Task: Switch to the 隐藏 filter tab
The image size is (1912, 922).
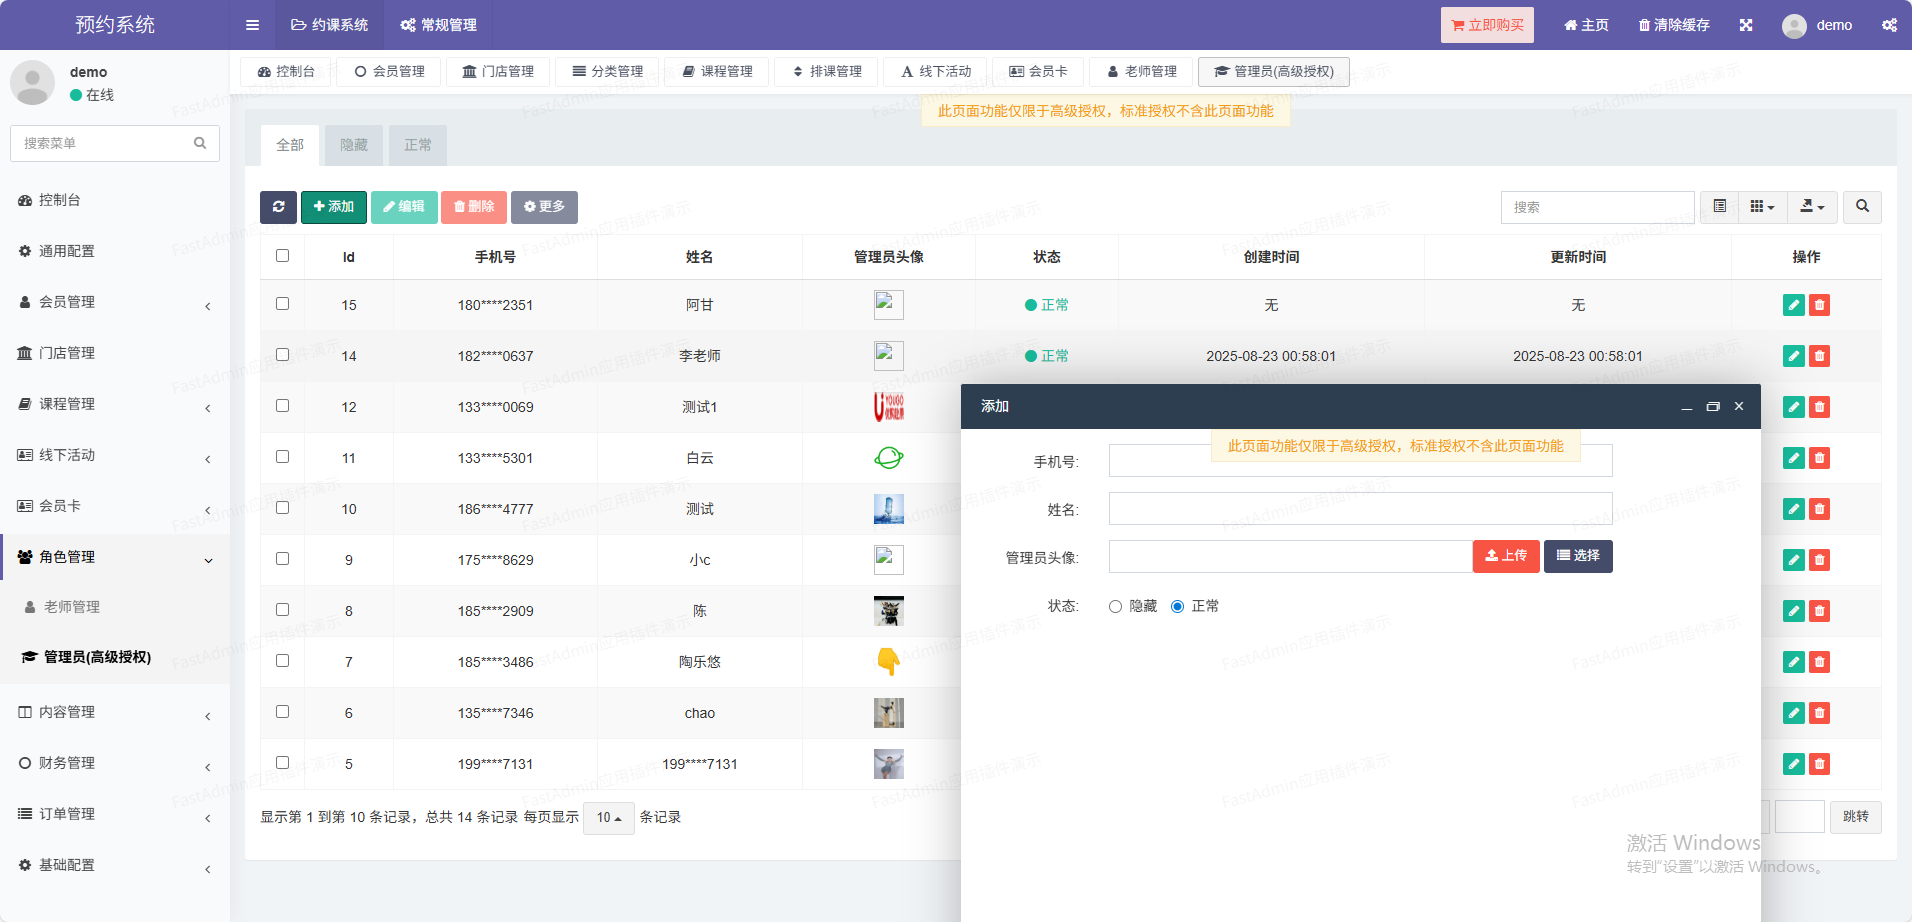Action: pos(354,145)
